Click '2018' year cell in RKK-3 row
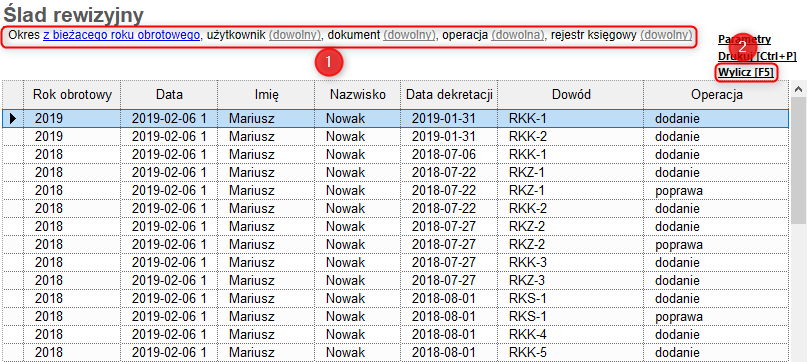810x362 pixels. click(72, 262)
